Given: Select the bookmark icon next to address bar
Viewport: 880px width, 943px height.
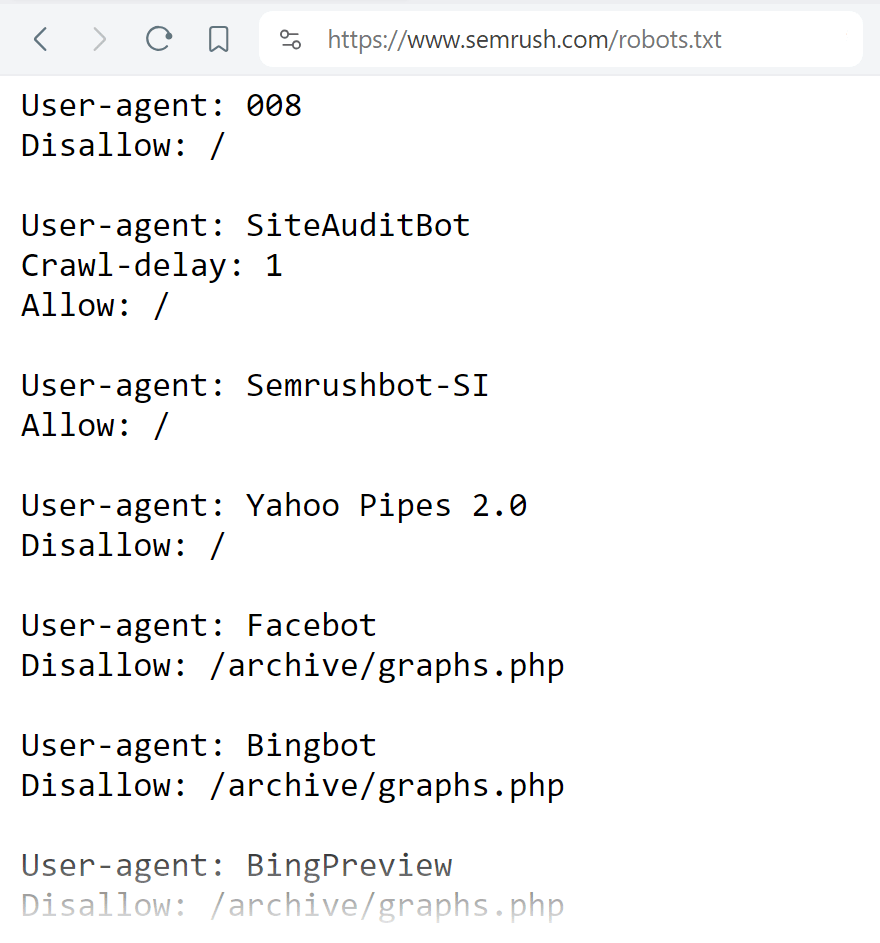Looking at the screenshot, I should coord(218,39).
